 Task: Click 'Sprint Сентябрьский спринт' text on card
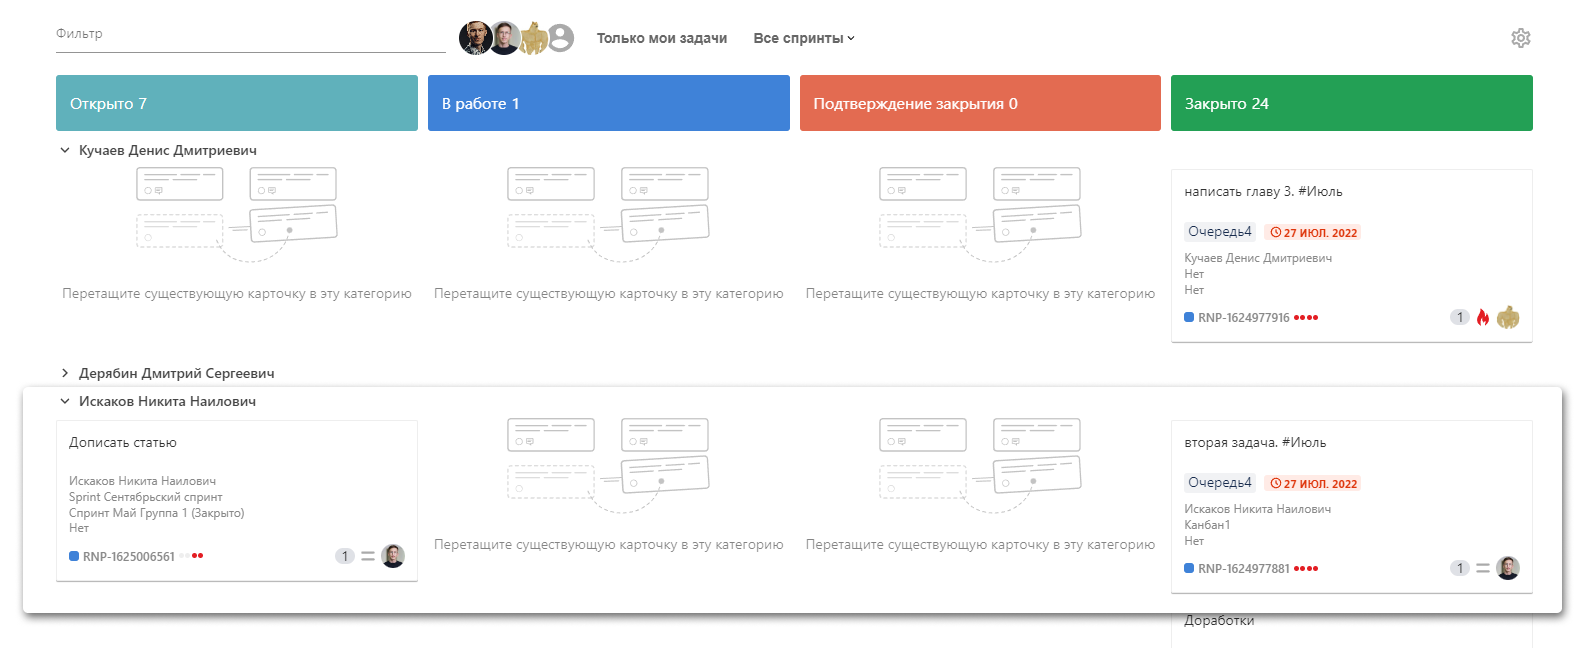146,497
